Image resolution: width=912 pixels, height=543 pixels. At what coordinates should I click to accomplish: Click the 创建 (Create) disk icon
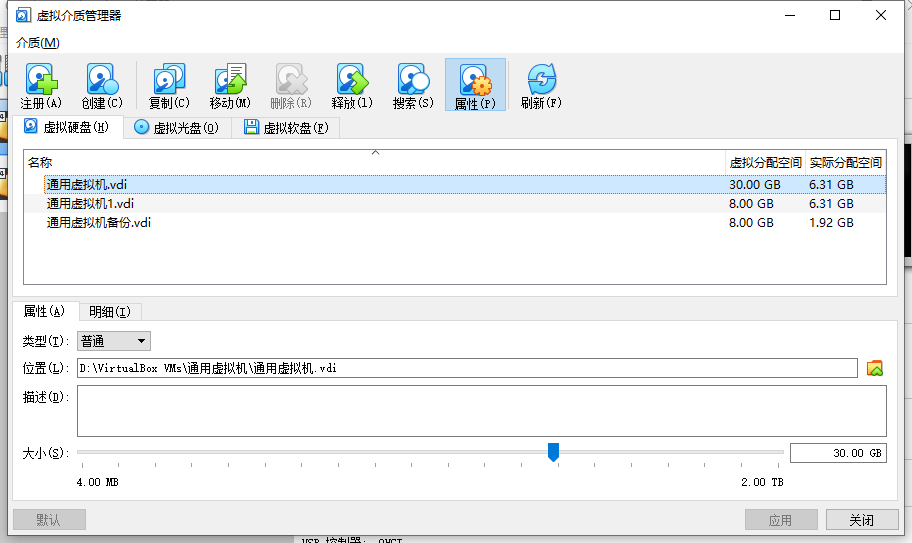pyautogui.click(x=101, y=81)
